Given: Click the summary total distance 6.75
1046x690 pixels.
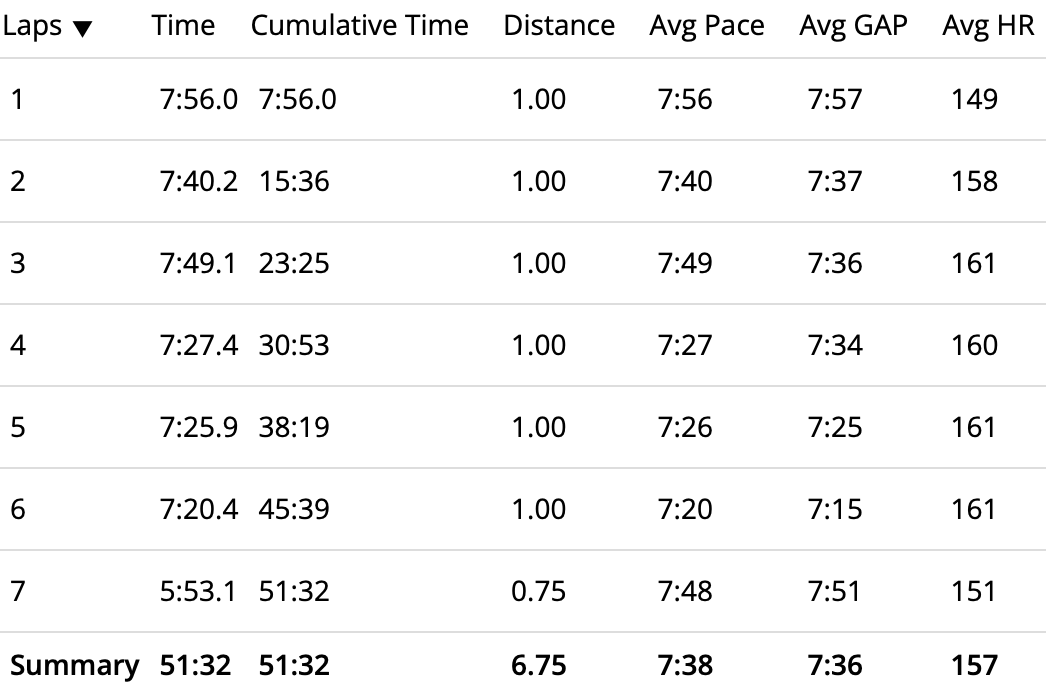Looking at the screenshot, I should click(x=538, y=665).
